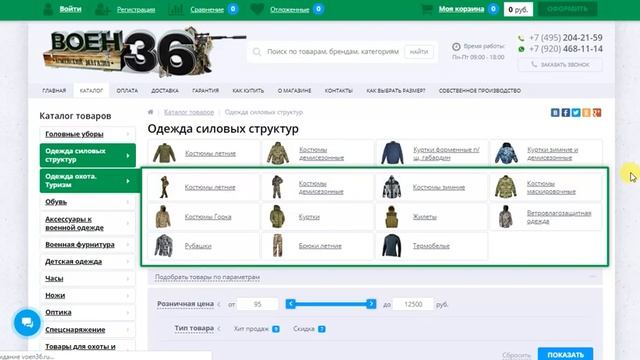Open the Доставка menu tab
The width and height of the screenshot is (640, 360).
[x=165, y=91]
